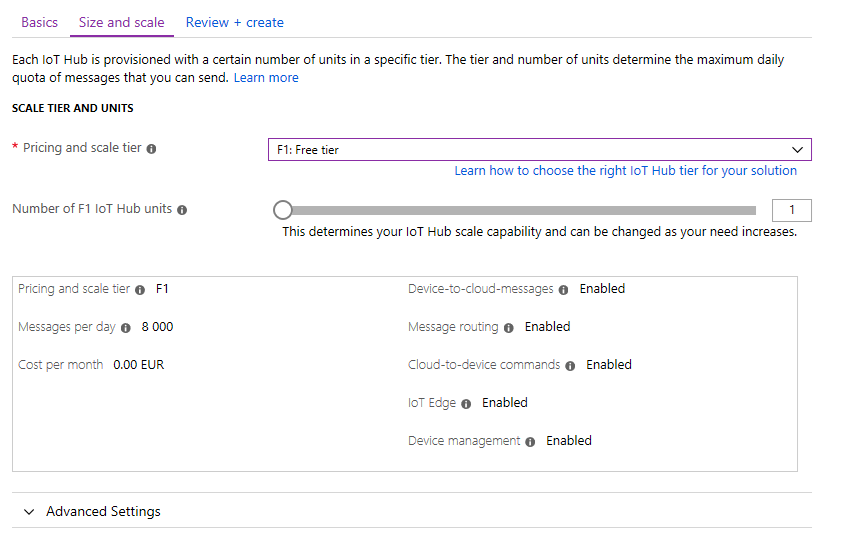Viewport: 848px width, 544px height.
Task: Click 'Enabled' next to Message routing
Action: [547, 327]
